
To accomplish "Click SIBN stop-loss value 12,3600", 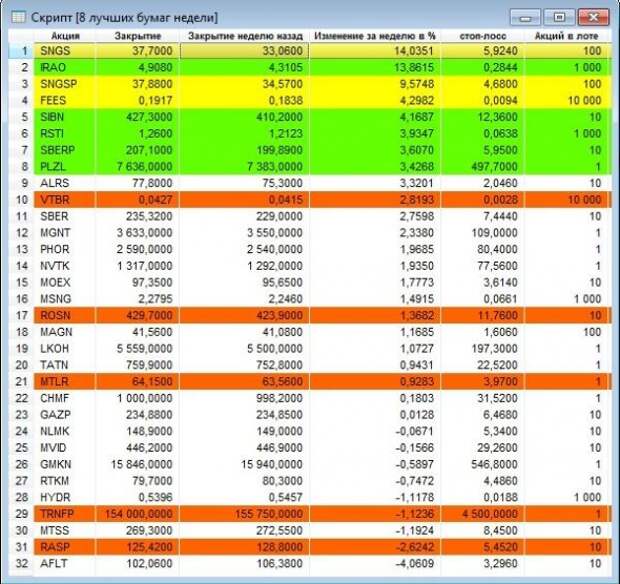I will 497,117.
